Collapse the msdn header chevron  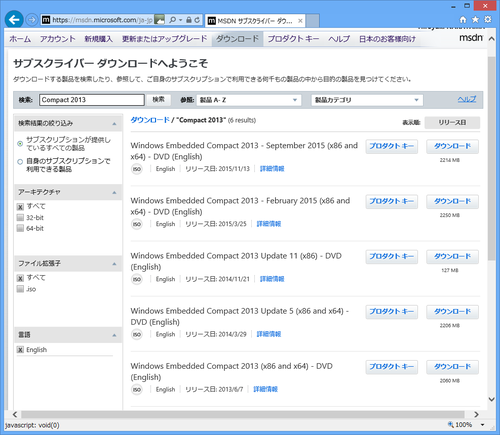[491, 39]
